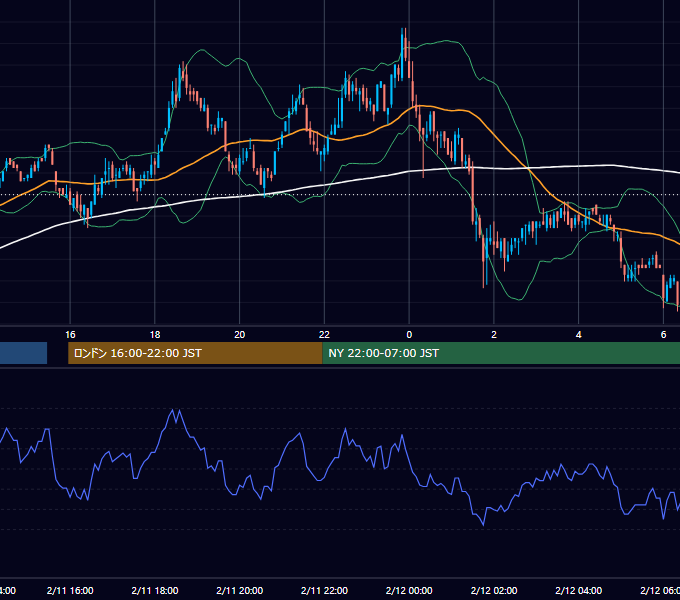Image resolution: width=680 pixels, height=600 pixels.
Task: Click the 20 hour axis label
Action: [239, 335]
